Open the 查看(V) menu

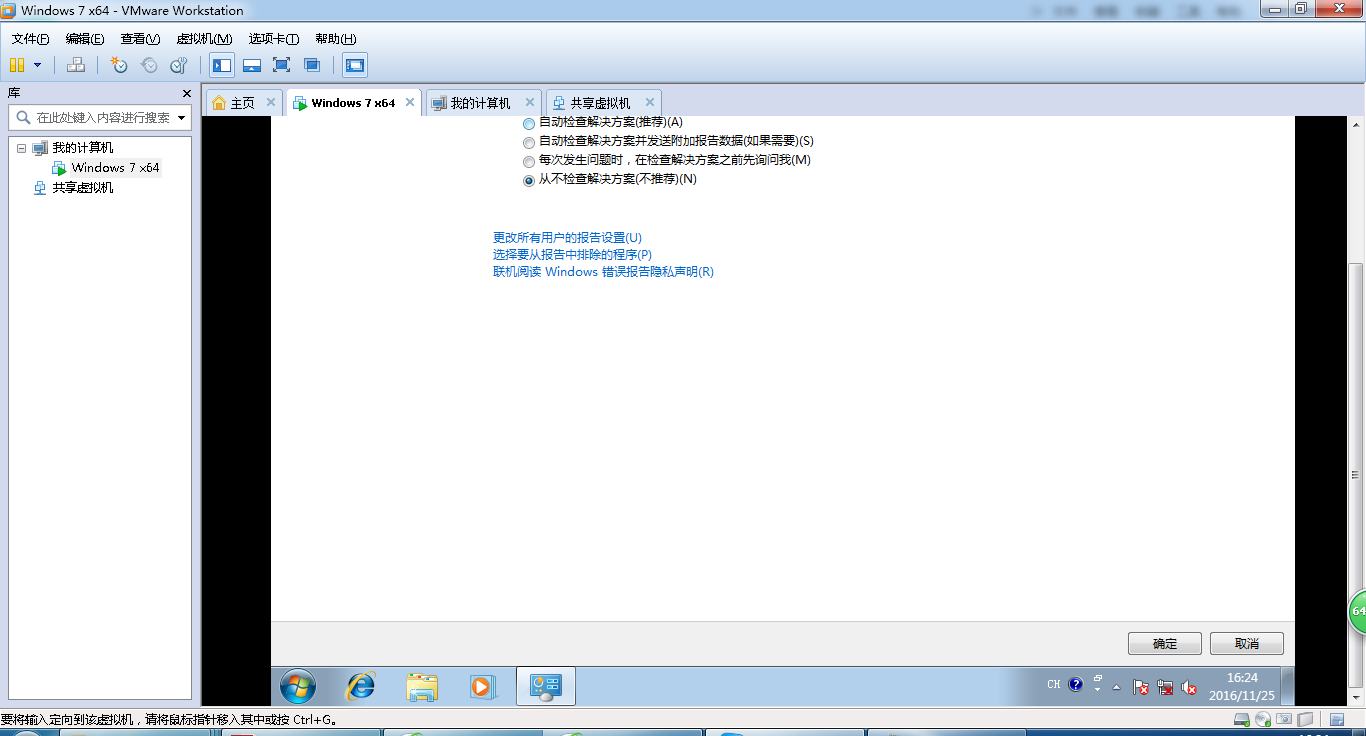coord(140,39)
